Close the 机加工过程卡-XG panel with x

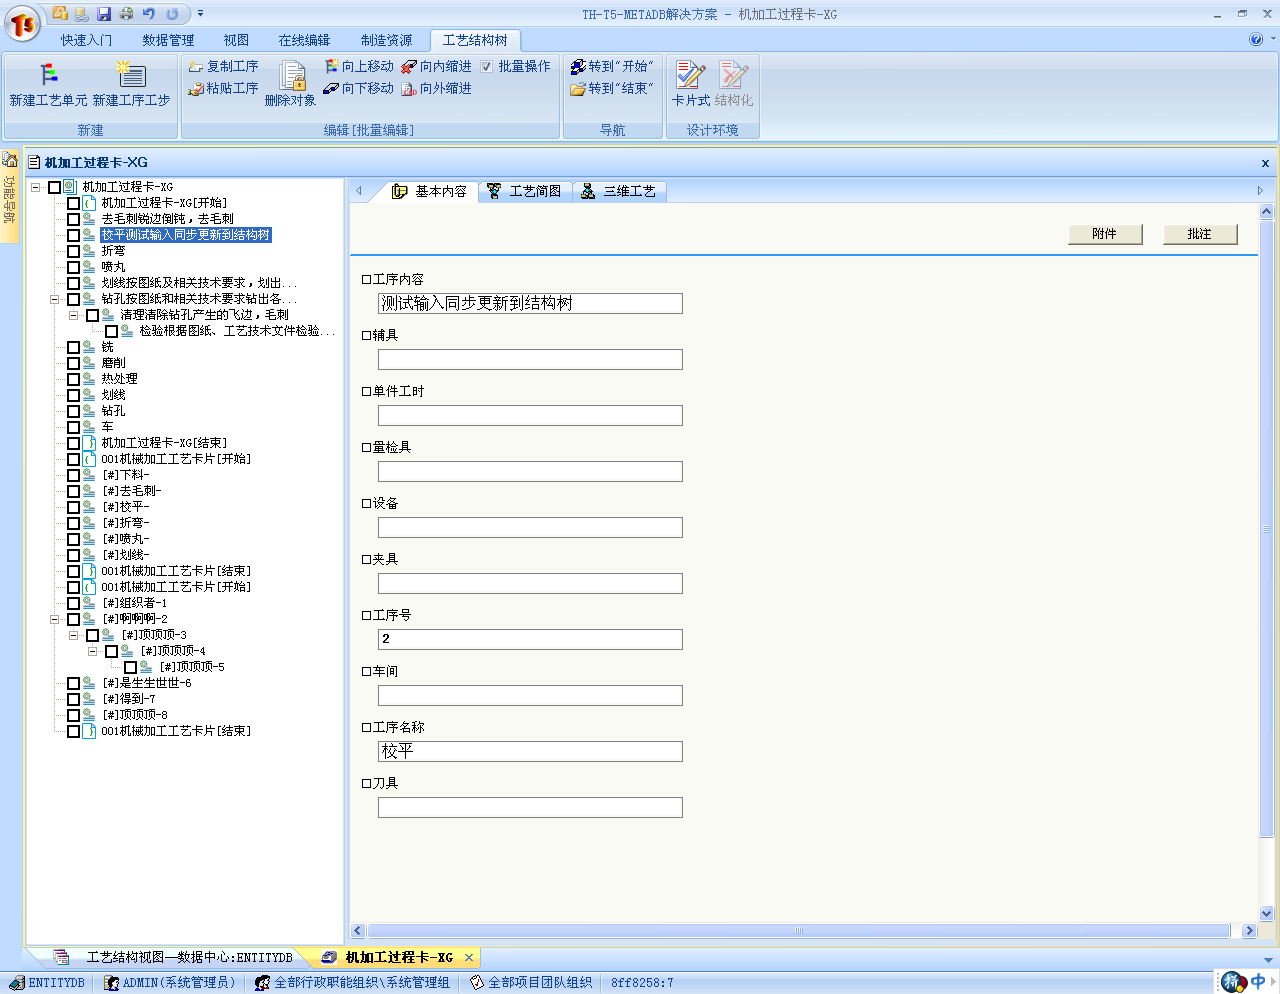pyautogui.click(x=1265, y=163)
